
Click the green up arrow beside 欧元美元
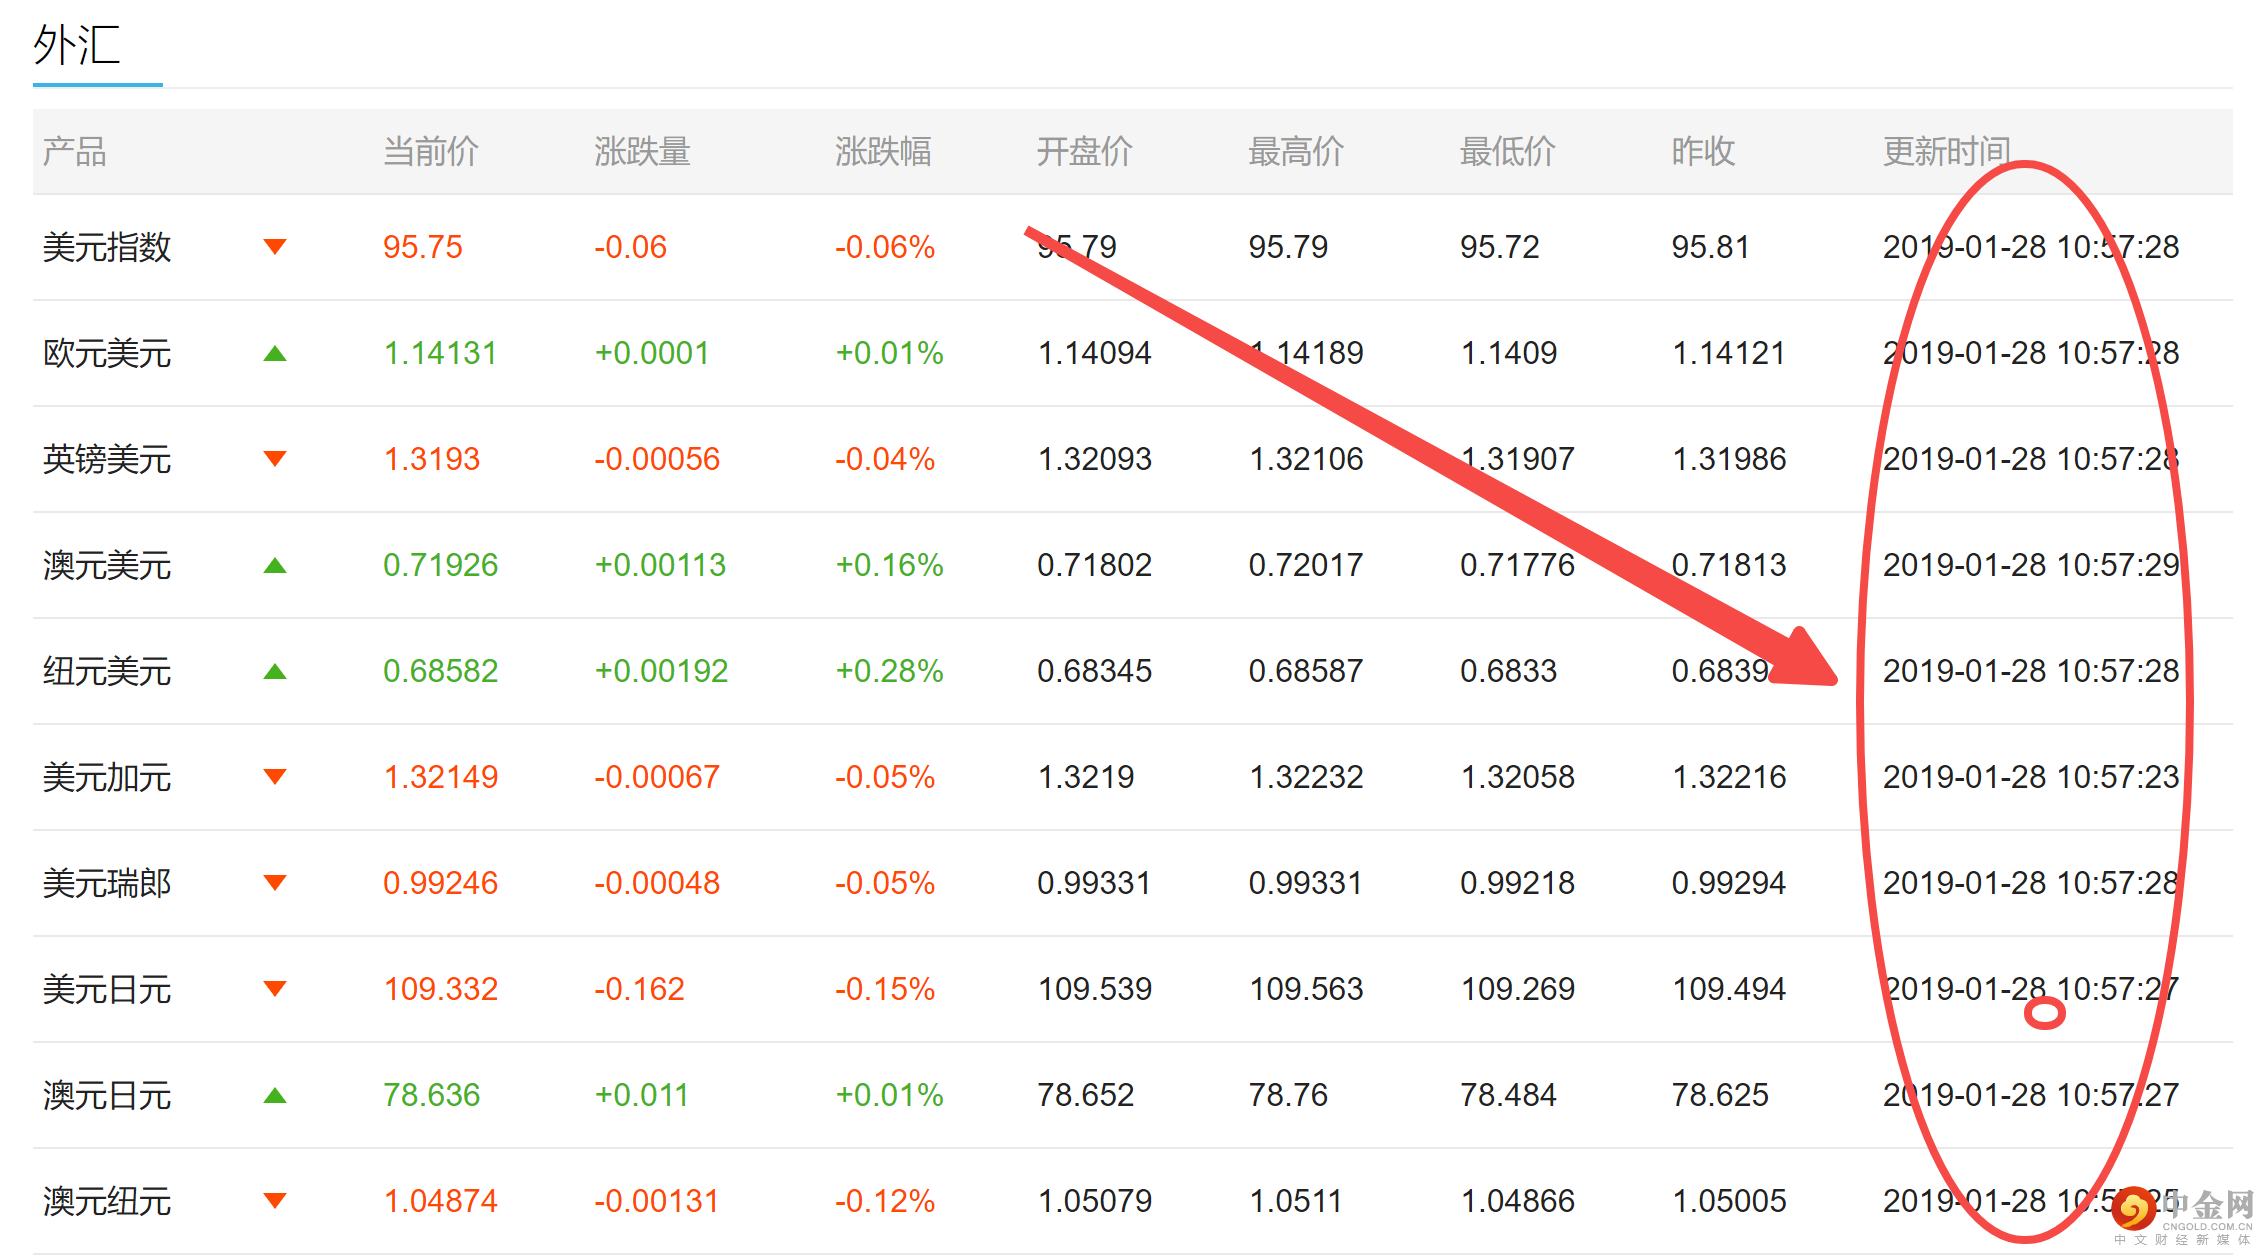(x=275, y=353)
